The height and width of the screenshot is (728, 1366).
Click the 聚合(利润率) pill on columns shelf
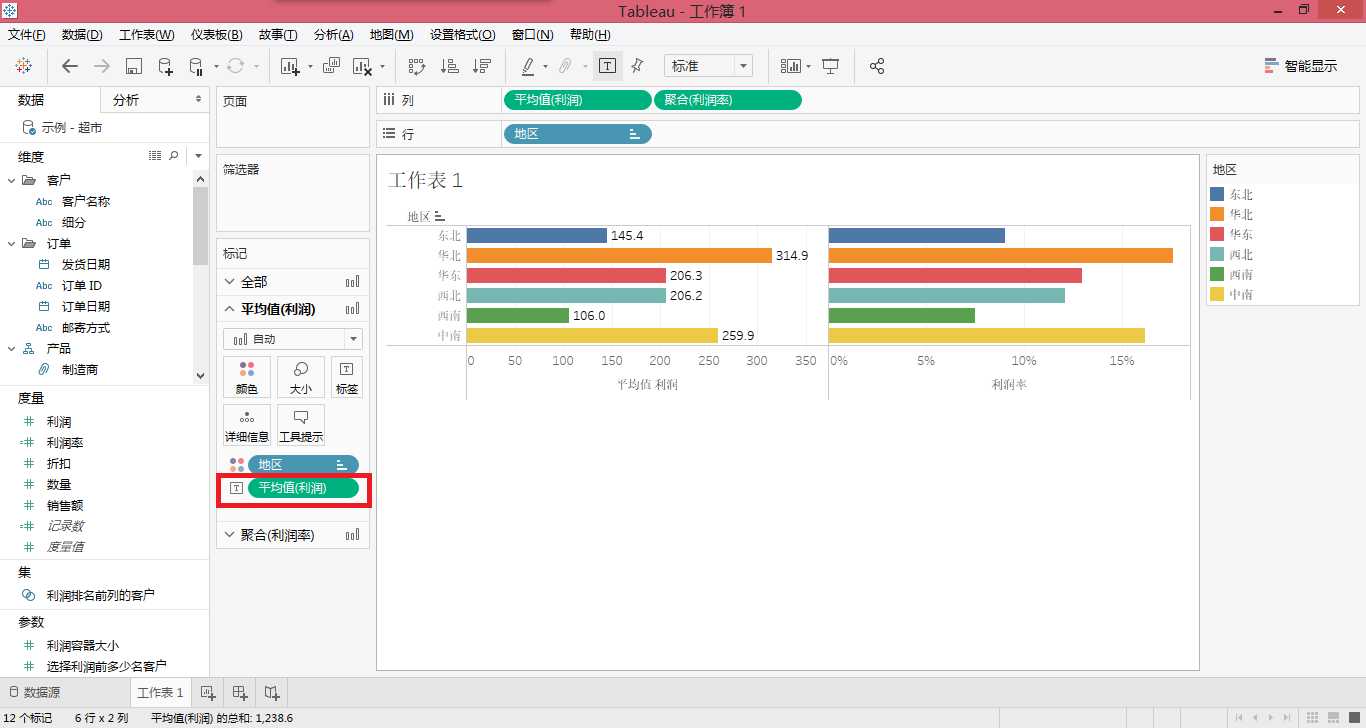coord(727,100)
